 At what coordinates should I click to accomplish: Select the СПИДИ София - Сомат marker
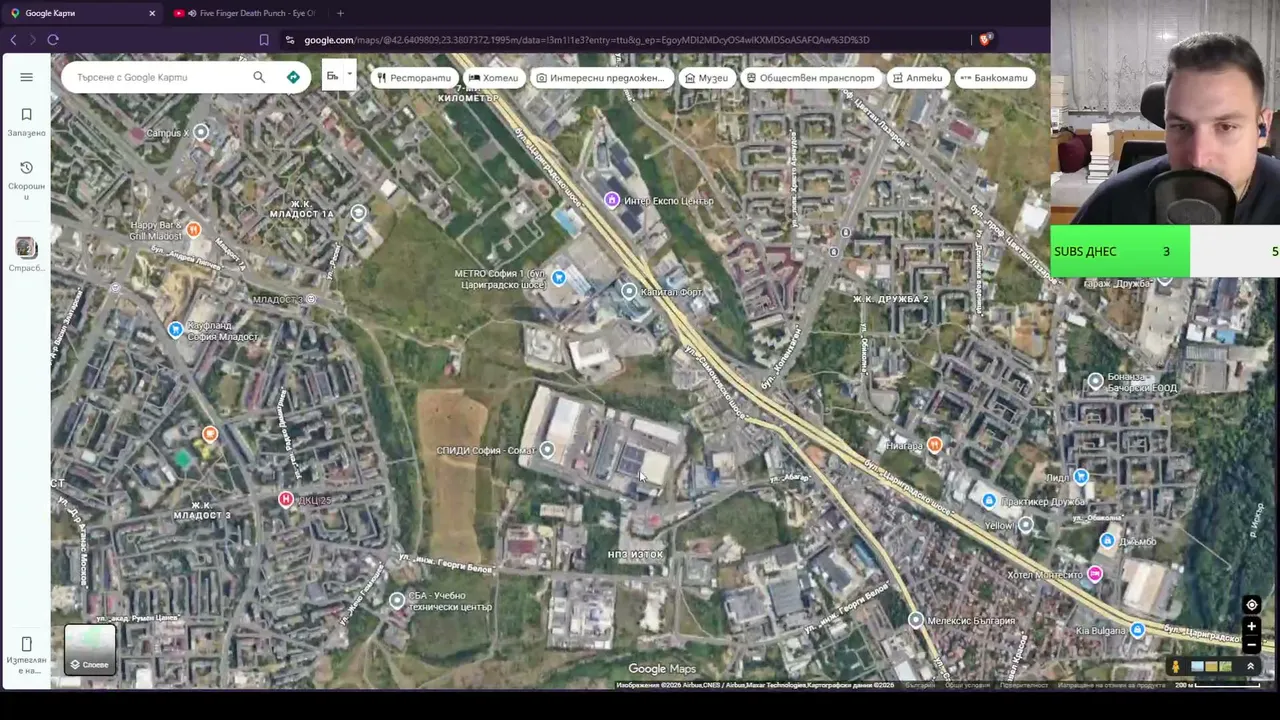547,450
